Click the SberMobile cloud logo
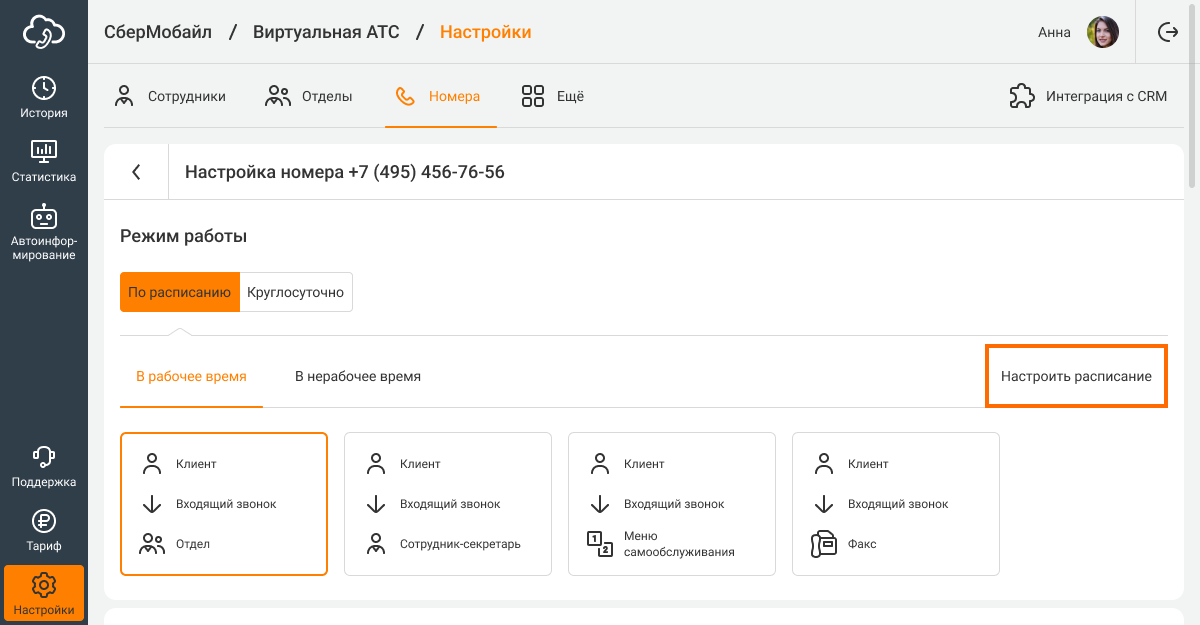Viewport: 1200px width, 625px height. pyautogui.click(x=44, y=32)
